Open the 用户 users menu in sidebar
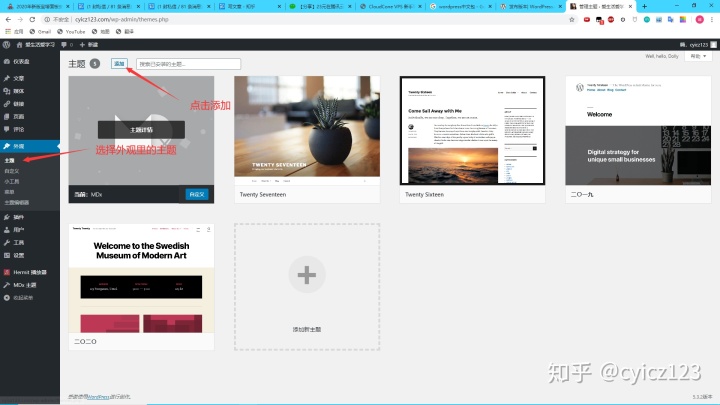720x405 pixels. point(19,229)
